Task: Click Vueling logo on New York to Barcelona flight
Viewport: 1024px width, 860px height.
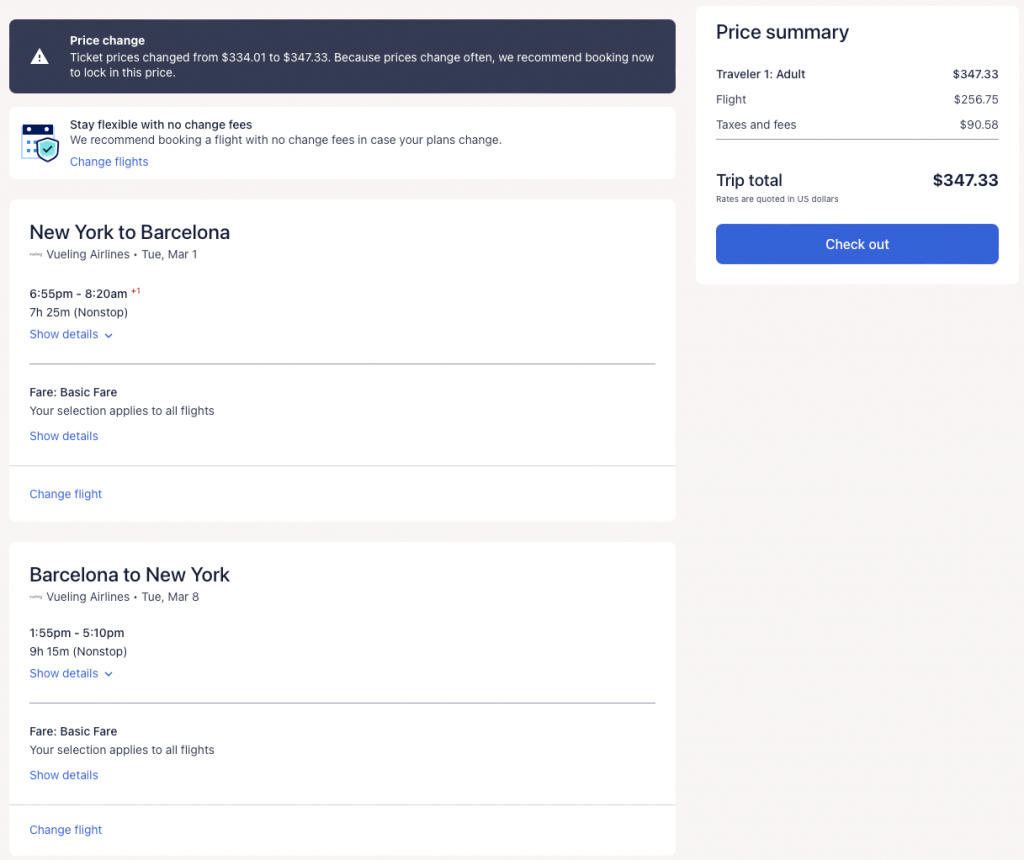Action: 36,255
